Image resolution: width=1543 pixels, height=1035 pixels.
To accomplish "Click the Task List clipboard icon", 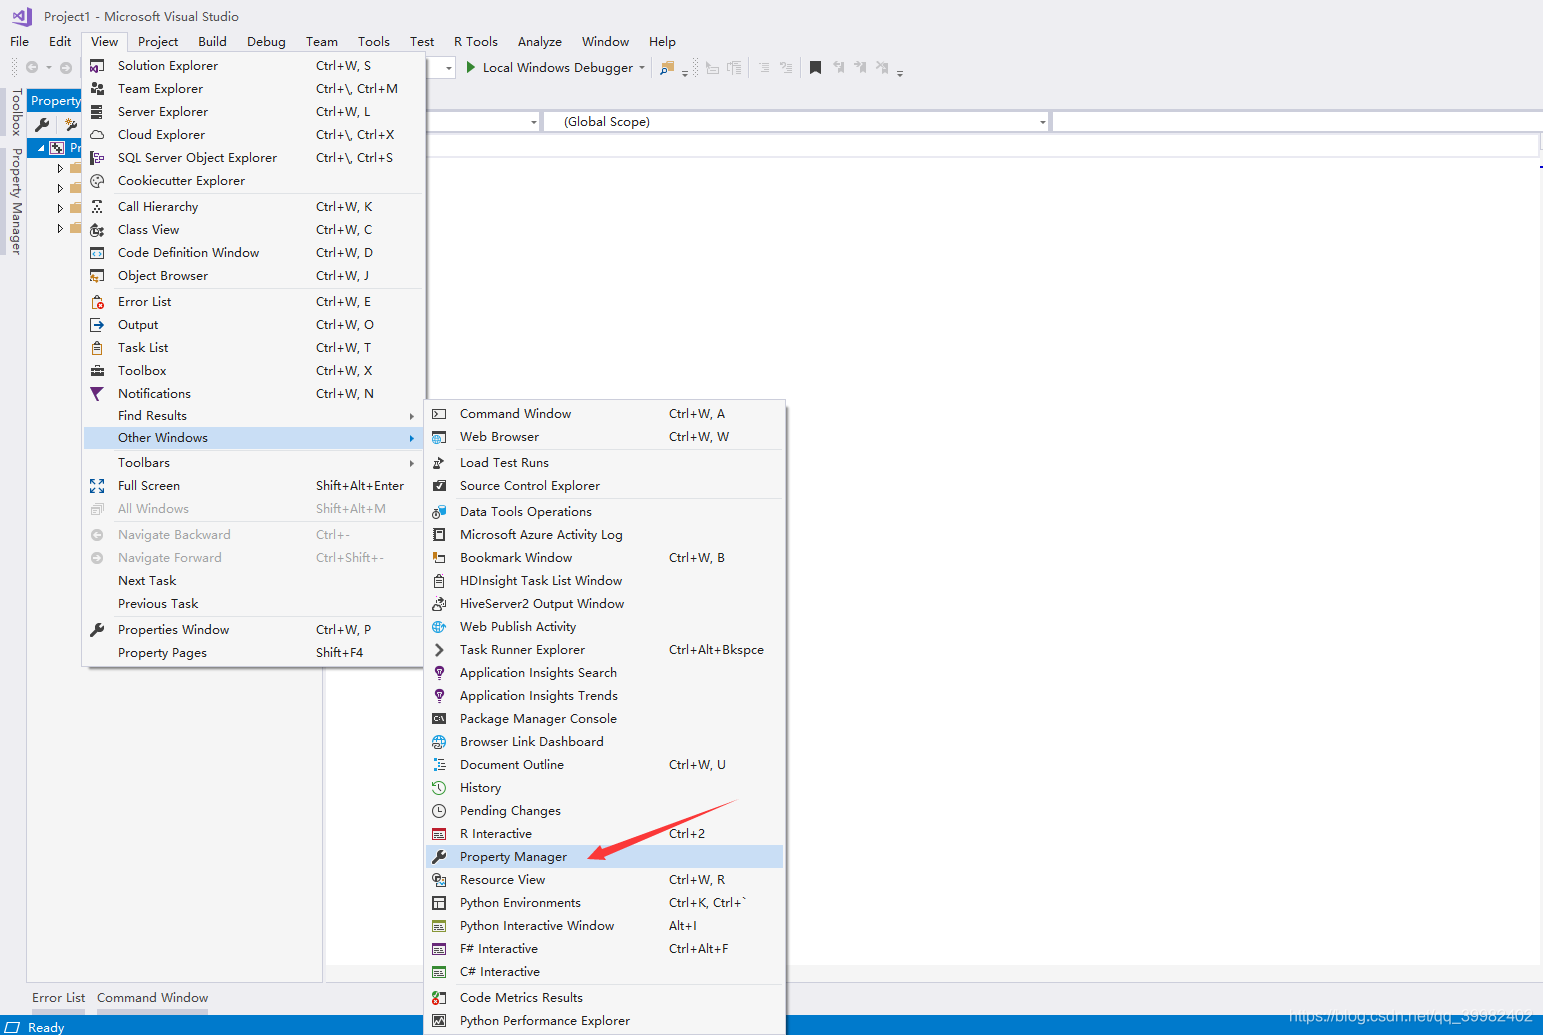I will pyautogui.click(x=97, y=348).
